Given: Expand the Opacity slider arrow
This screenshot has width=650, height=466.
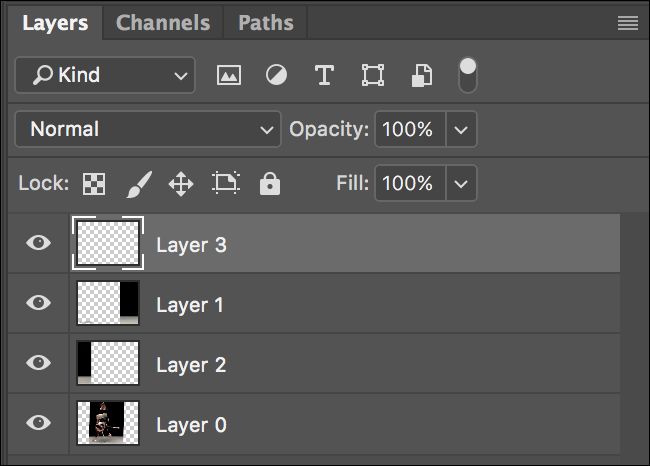Looking at the screenshot, I should 461,130.
